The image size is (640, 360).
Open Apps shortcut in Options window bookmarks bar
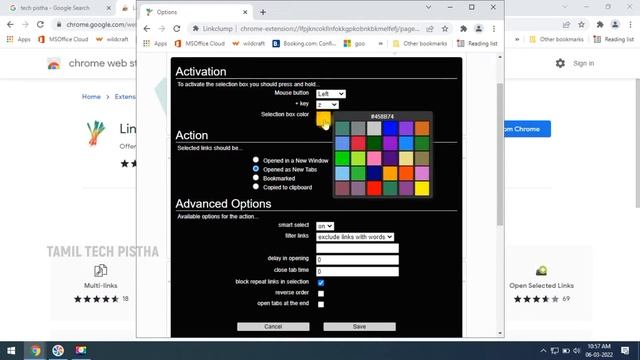coord(155,43)
